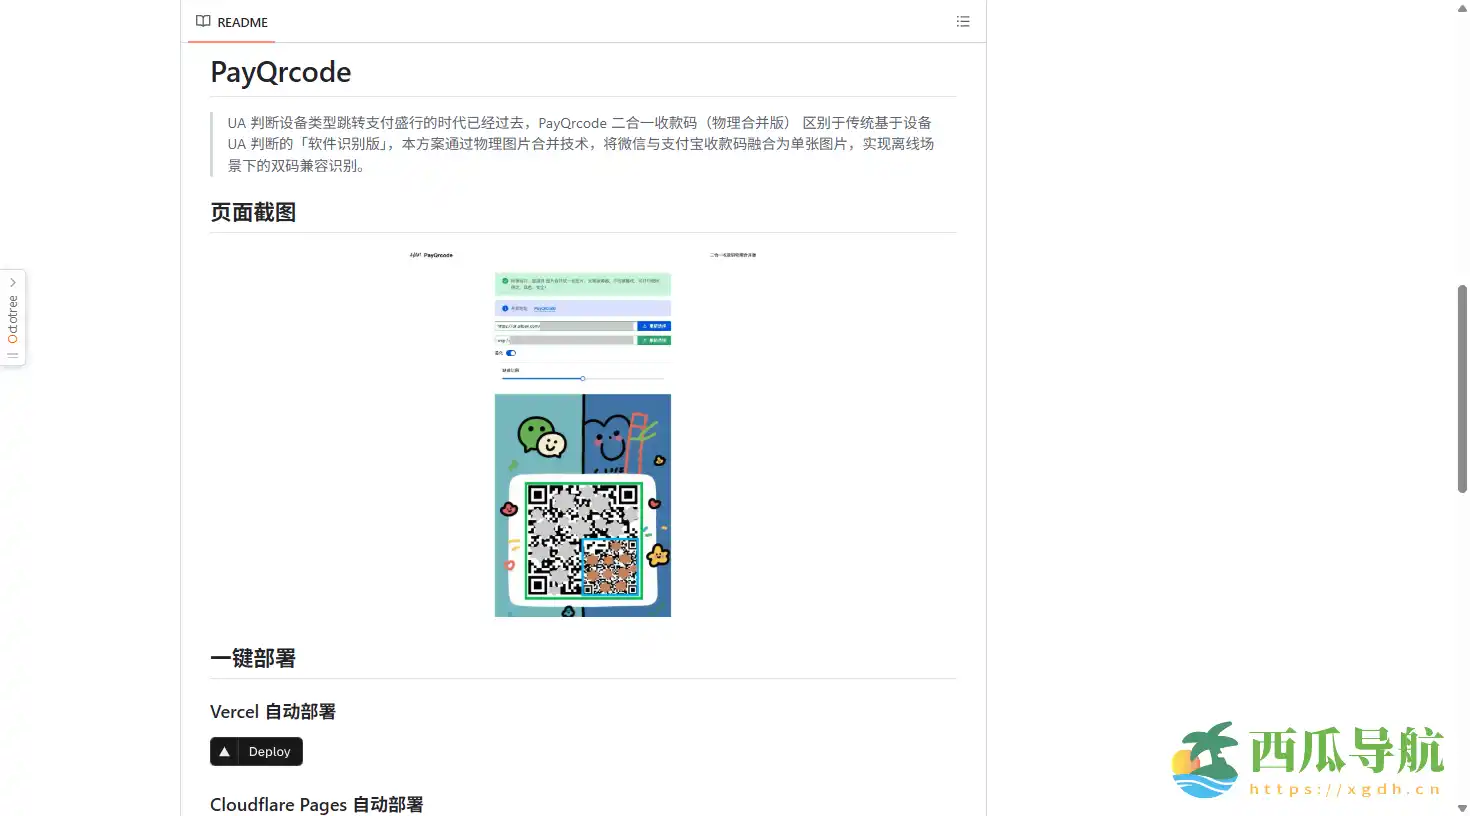1470x816 pixels.
Task: Click the blue upload button in screenshot
Action: tap(654, 326)
